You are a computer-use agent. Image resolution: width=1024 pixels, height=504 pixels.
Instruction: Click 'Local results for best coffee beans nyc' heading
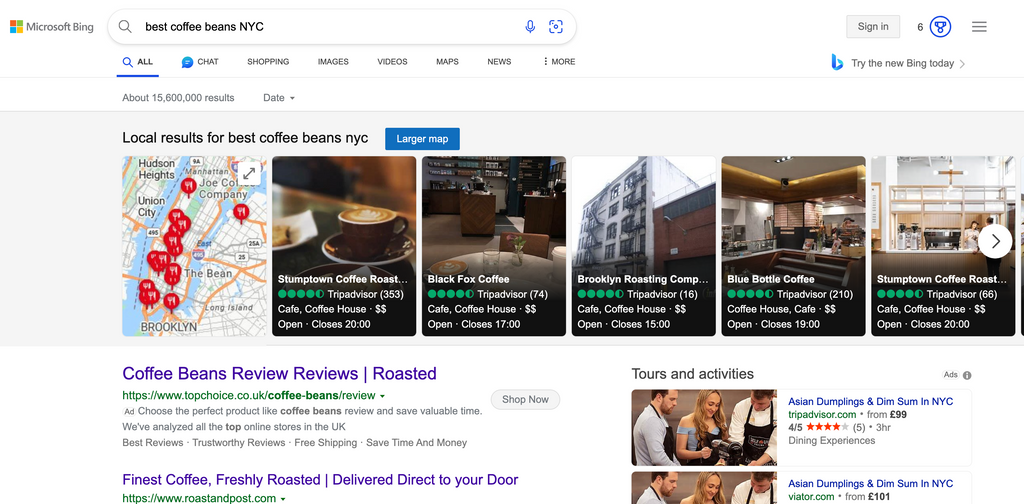[245, 138]
